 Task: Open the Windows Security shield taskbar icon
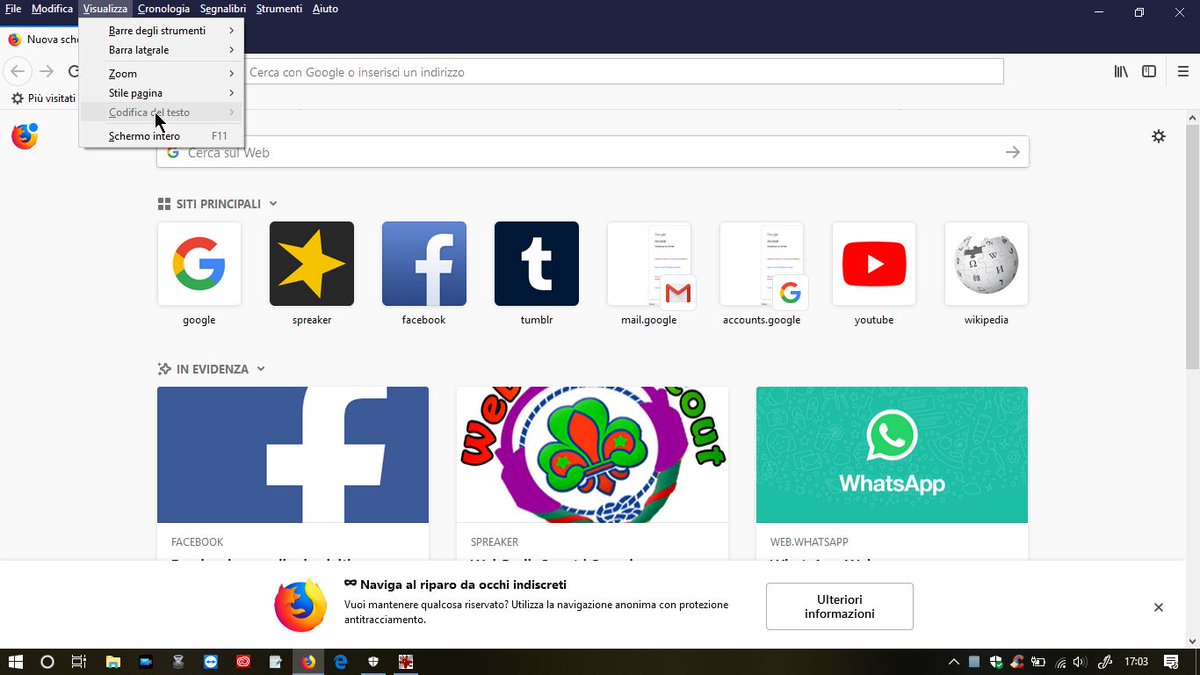pyautogui.click(x=373, y=662)
